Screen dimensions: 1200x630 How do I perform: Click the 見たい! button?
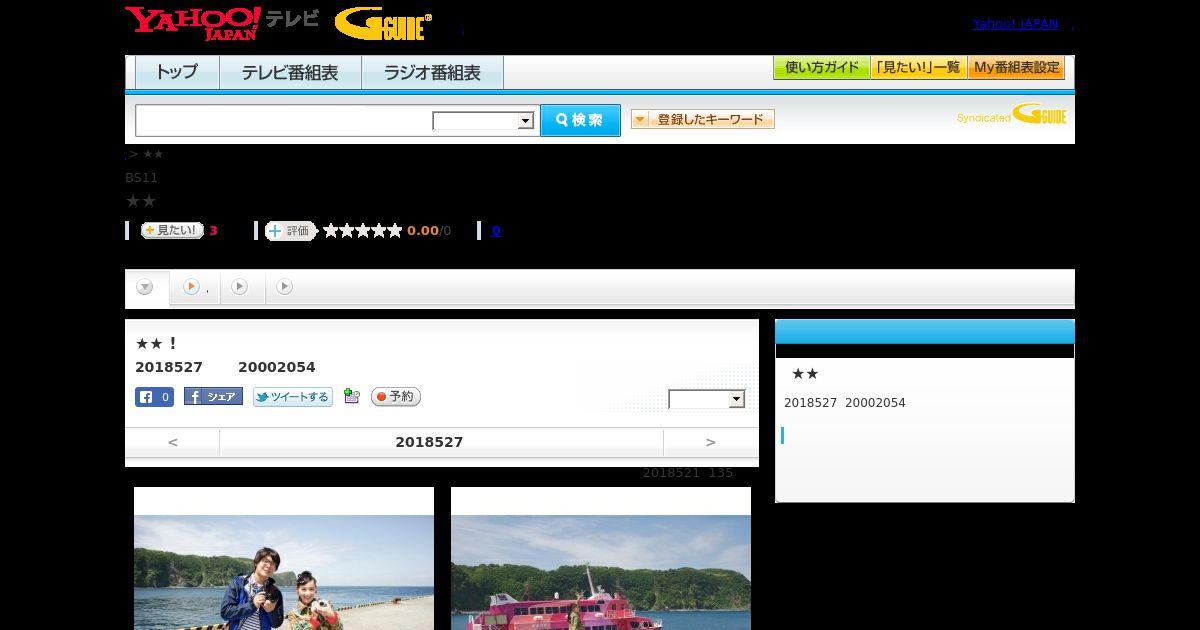pyautogui.click(x=172, y=230)
